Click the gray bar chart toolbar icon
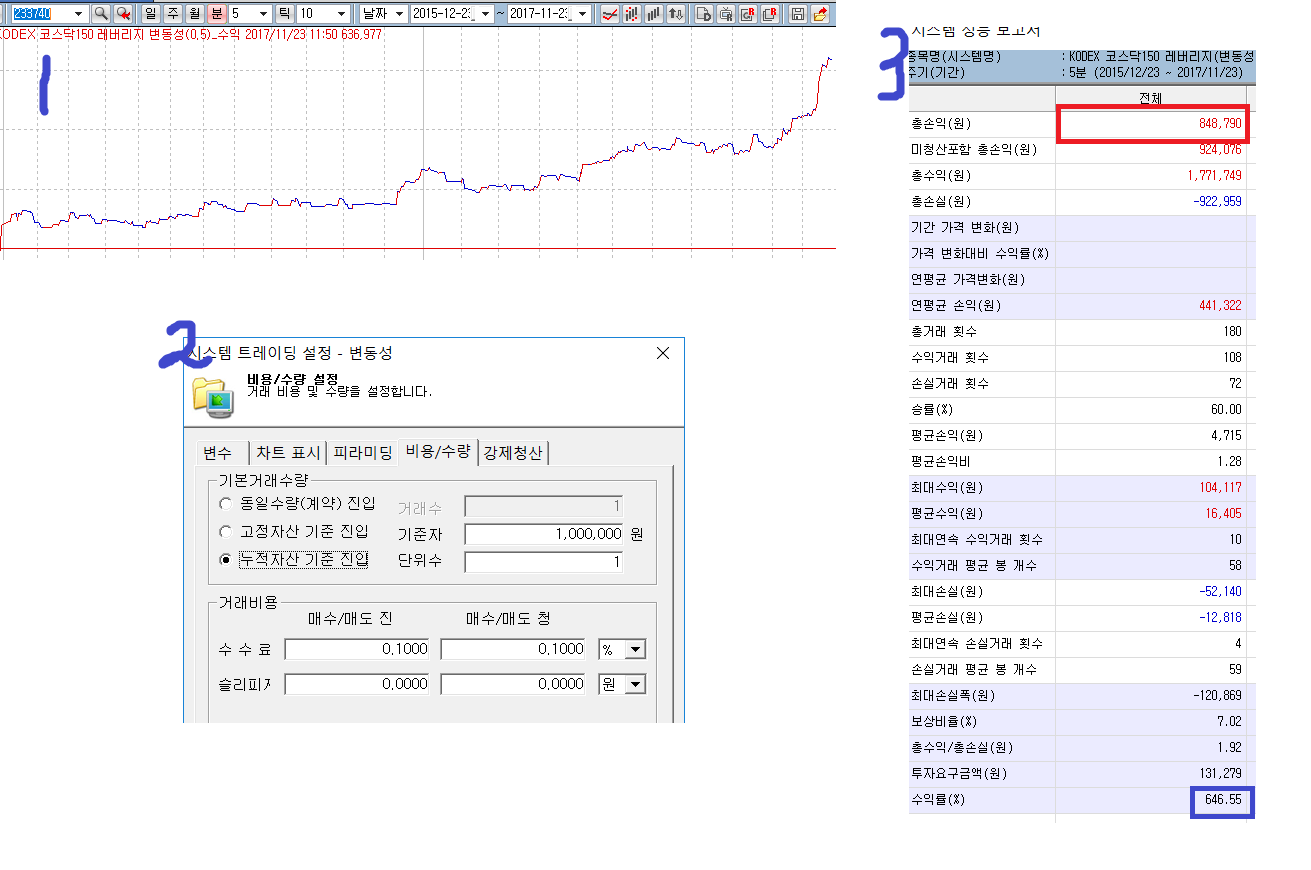Screen dimensions: 1311x870 coord(654,13)
